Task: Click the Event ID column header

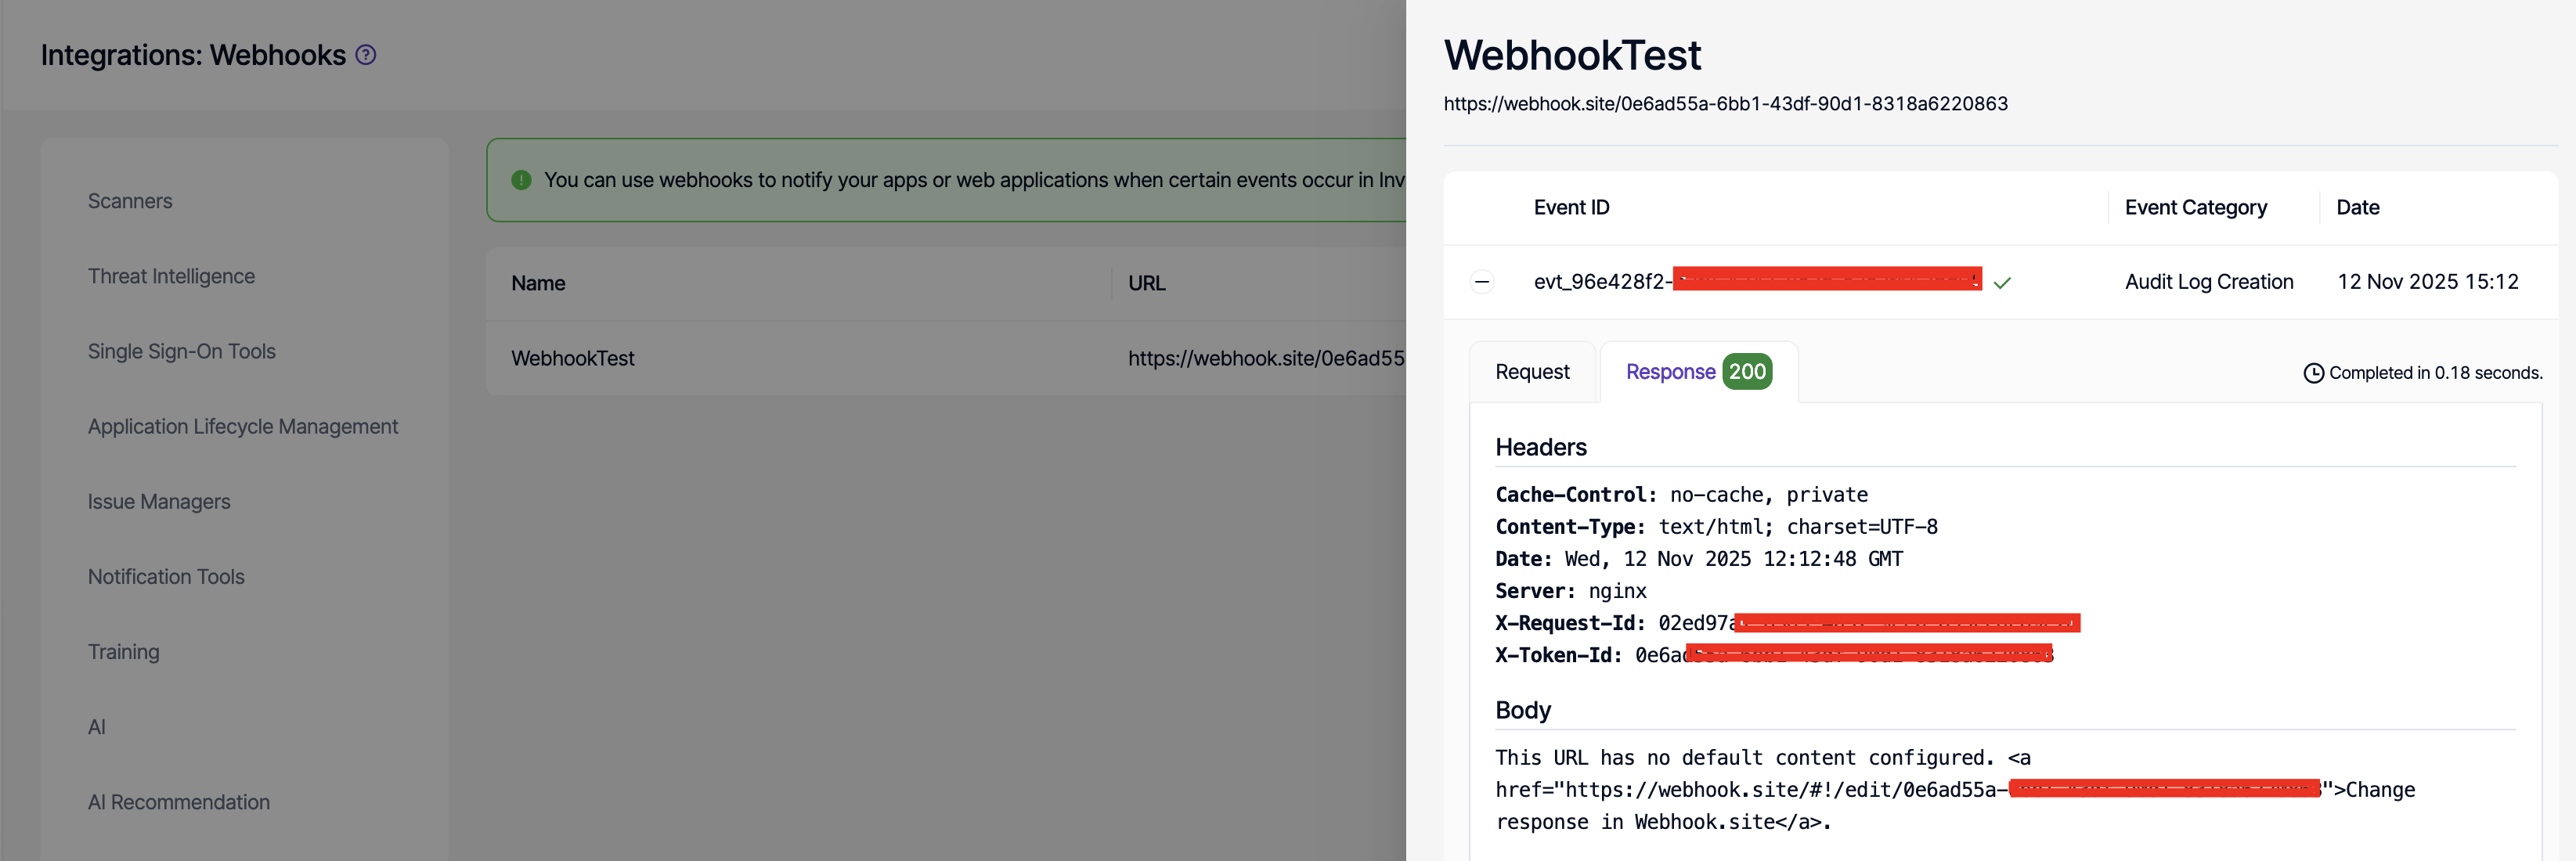Action: coord(1571,207)
